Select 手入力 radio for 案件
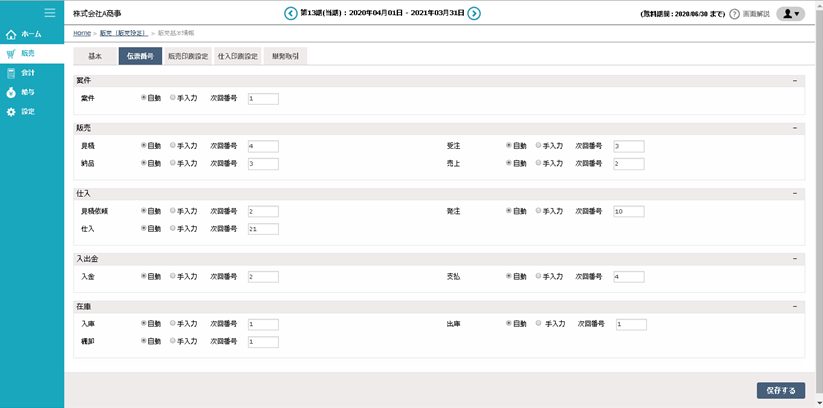The width and height of the screenshot is (823, 408). coord(173,98)
